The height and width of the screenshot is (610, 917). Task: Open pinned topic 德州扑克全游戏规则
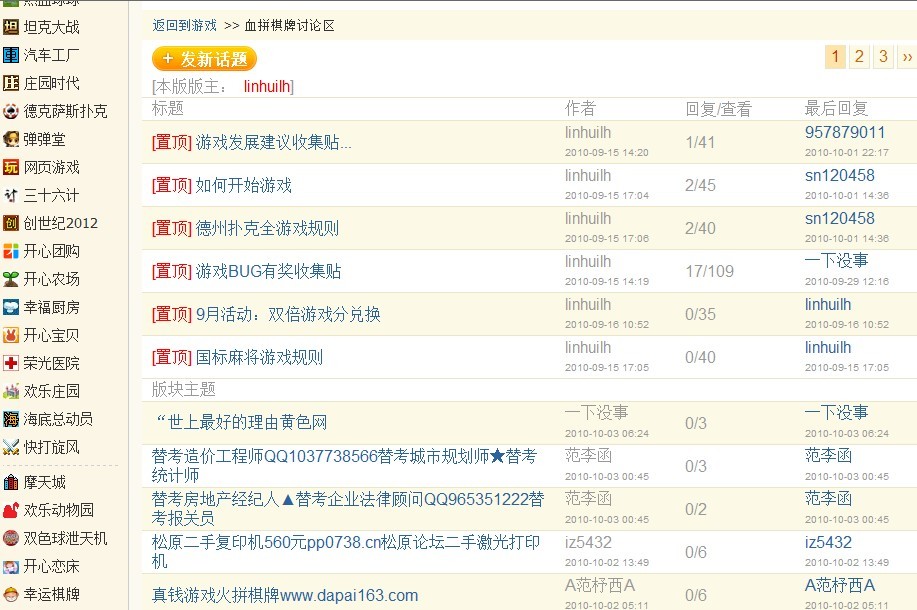click(267, 228)
